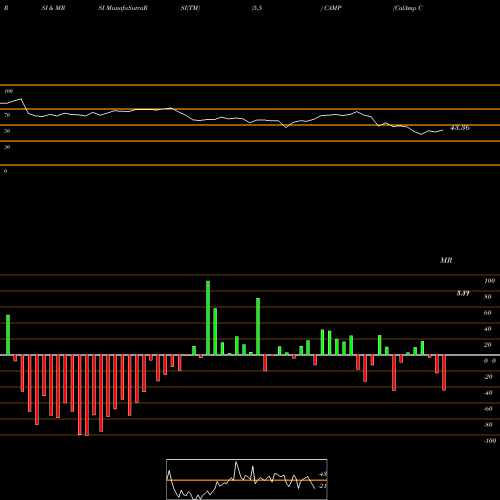Click the 40 label on the MR axis
Image resolution: width=500 pixels, height=500 pixels.
point(488,329)
